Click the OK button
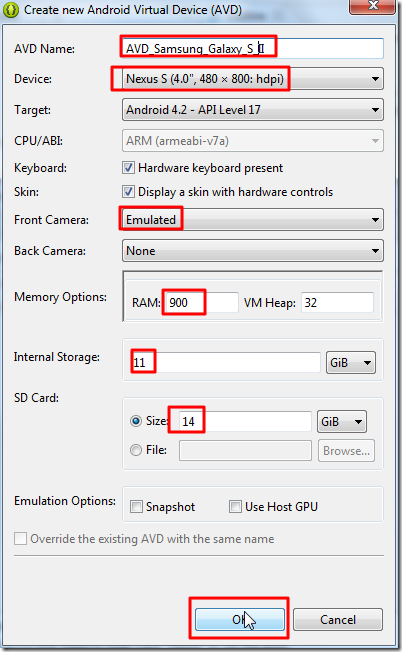Image resolution: width=402 pixels, height=652 pixels. 240,620
